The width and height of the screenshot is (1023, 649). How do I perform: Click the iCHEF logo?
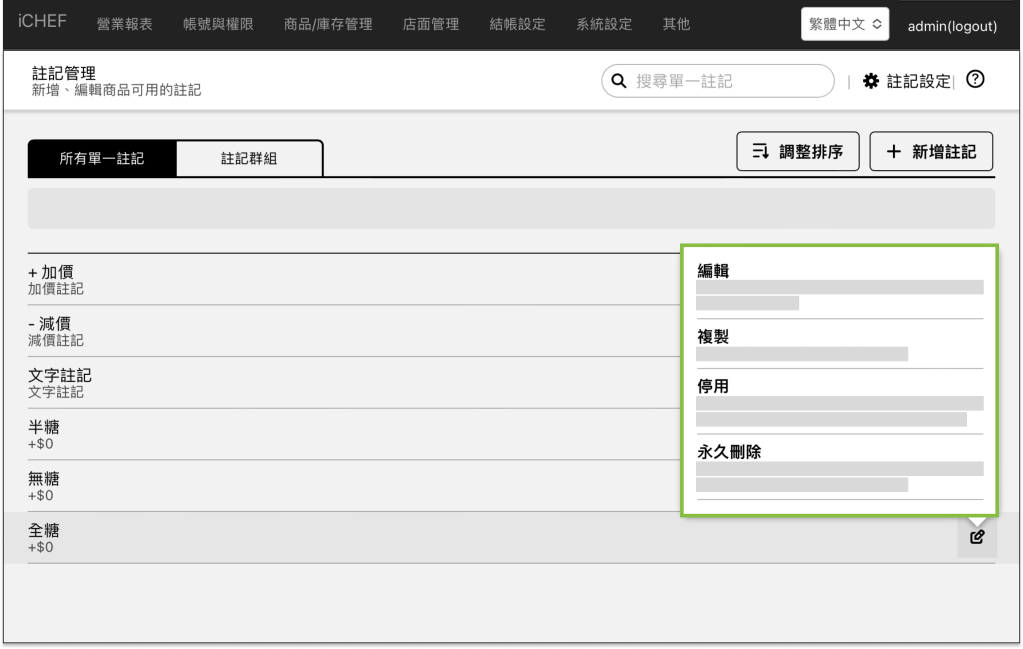click(x=42, y=23)
